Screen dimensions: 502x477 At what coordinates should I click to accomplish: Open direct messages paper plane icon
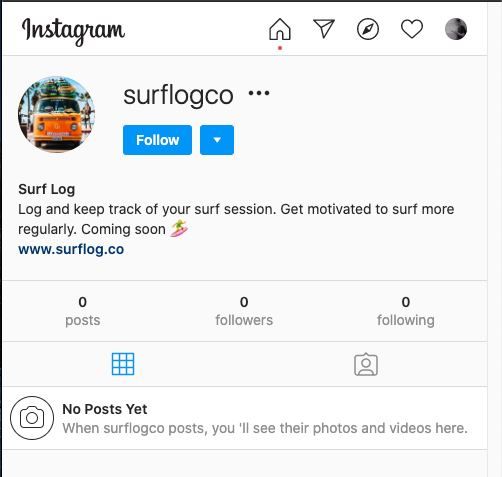coord(324,29)
